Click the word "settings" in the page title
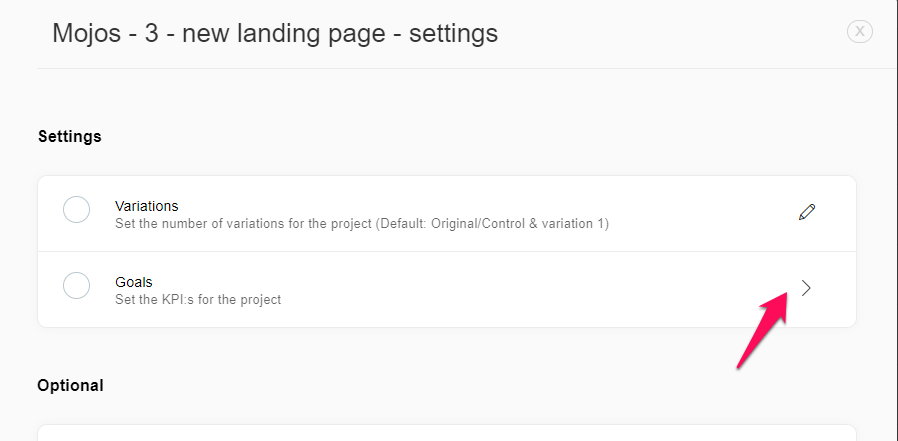 click(454, 33)
